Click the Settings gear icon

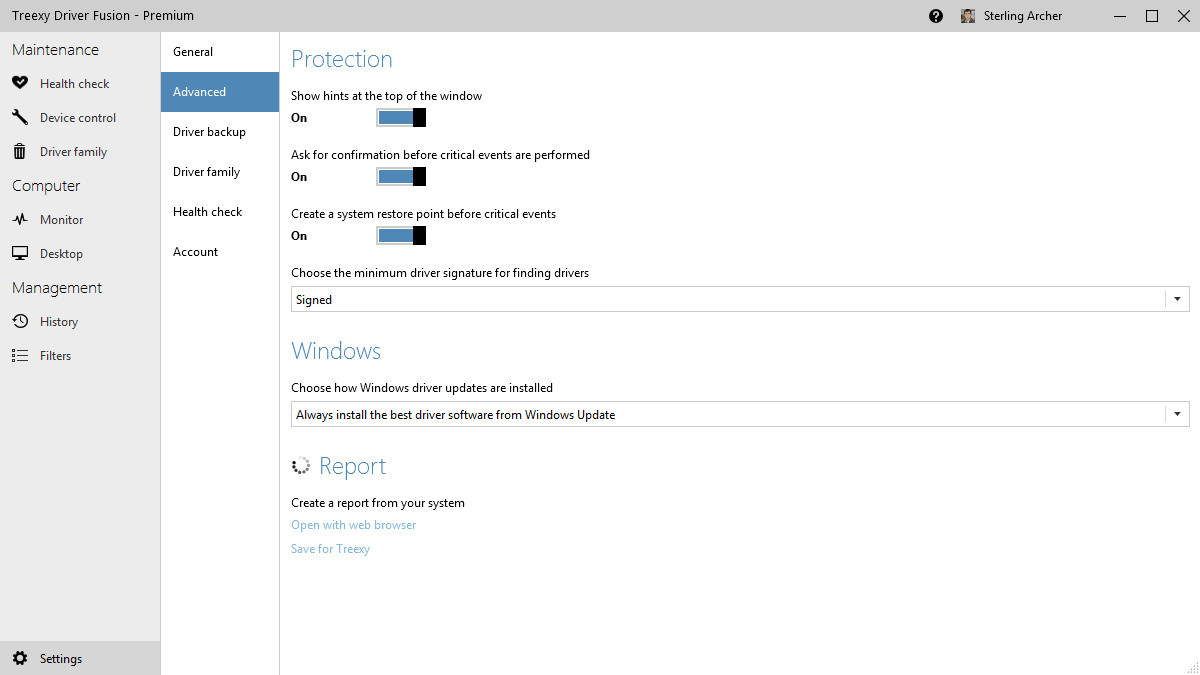coord(20,658)
